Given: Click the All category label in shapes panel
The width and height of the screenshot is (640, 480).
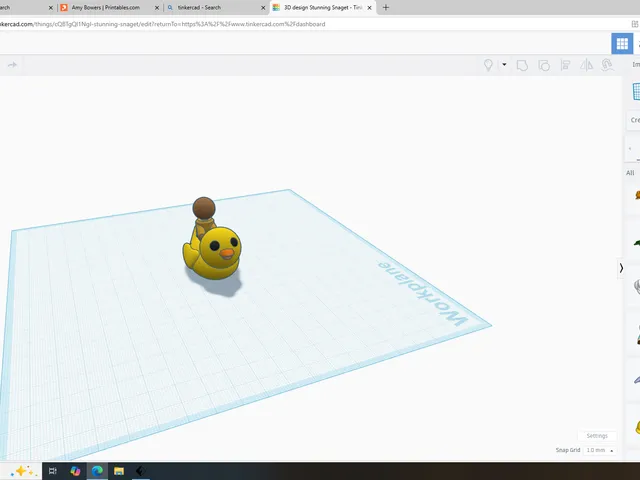Looking at the screenshot, I should (630, 173).
